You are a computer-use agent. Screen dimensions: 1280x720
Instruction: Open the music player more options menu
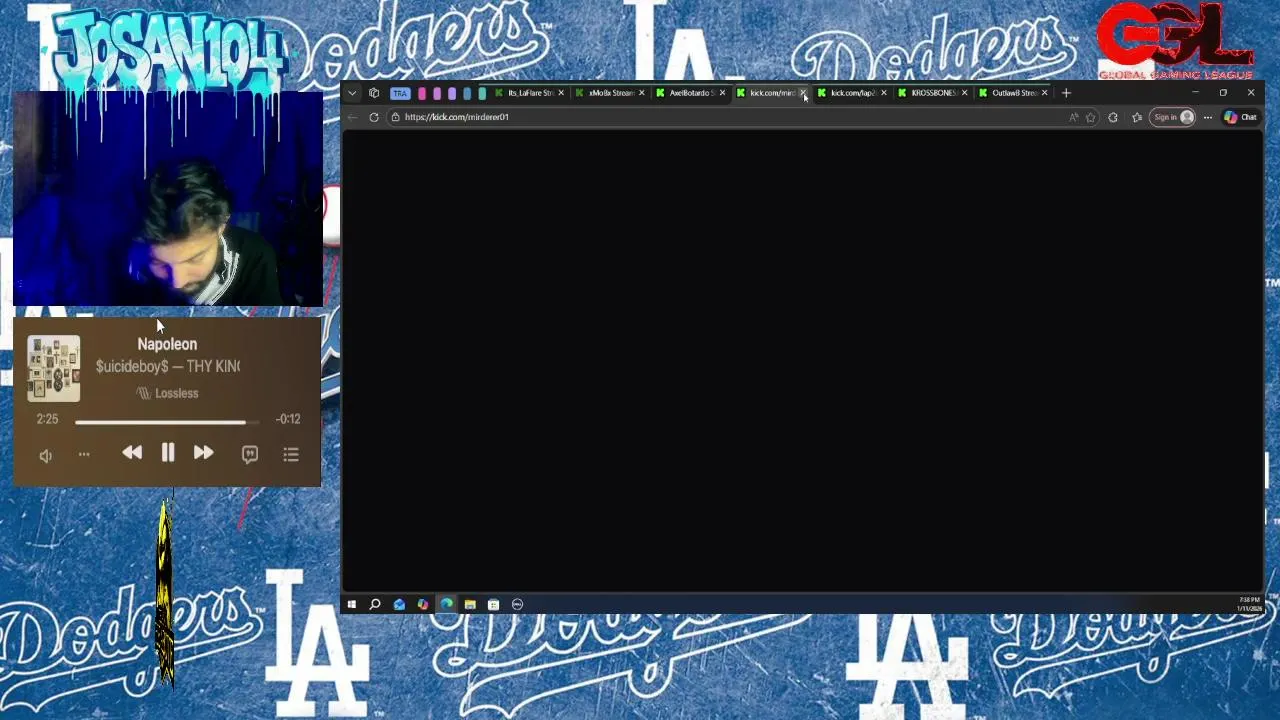coord(84,455)
